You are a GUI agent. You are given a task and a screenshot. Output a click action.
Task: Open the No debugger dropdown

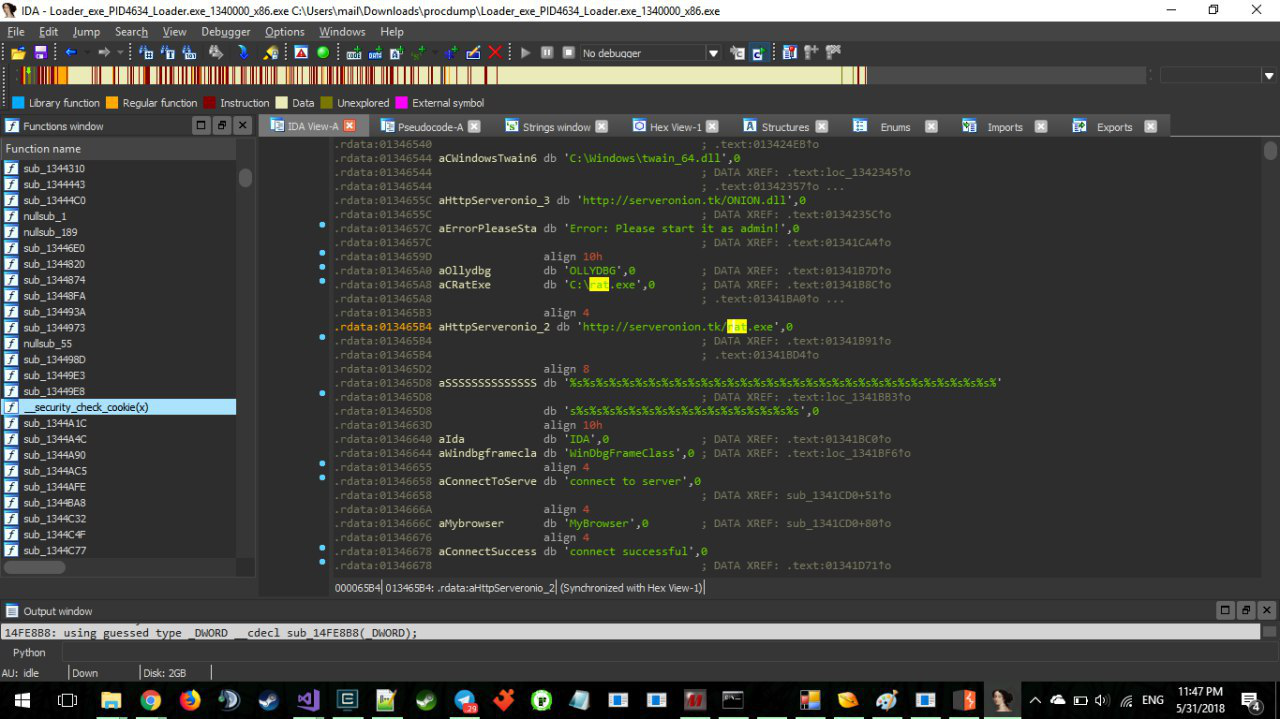tap(713, 53)
